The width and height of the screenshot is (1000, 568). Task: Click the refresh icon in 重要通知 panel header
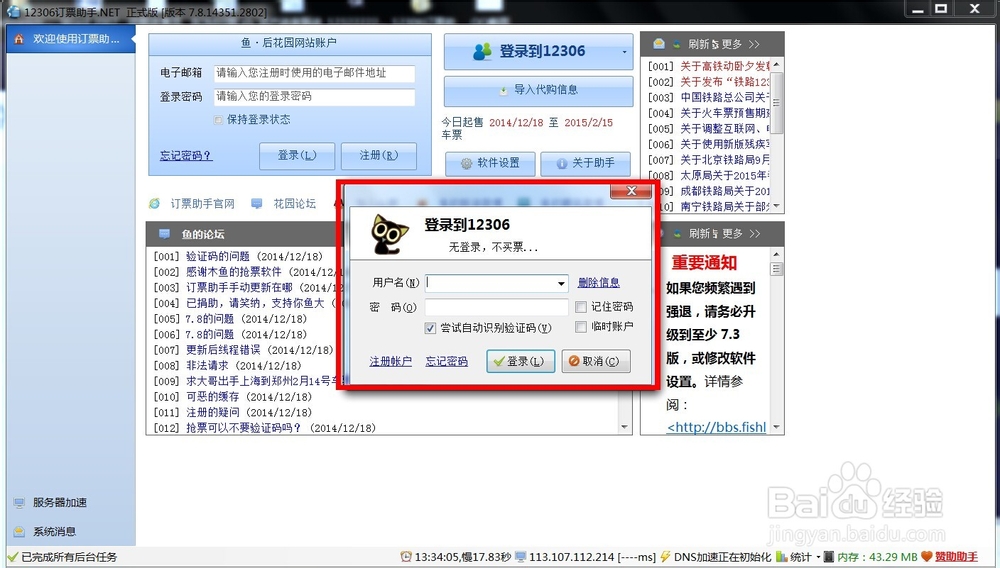click(677, 233)
